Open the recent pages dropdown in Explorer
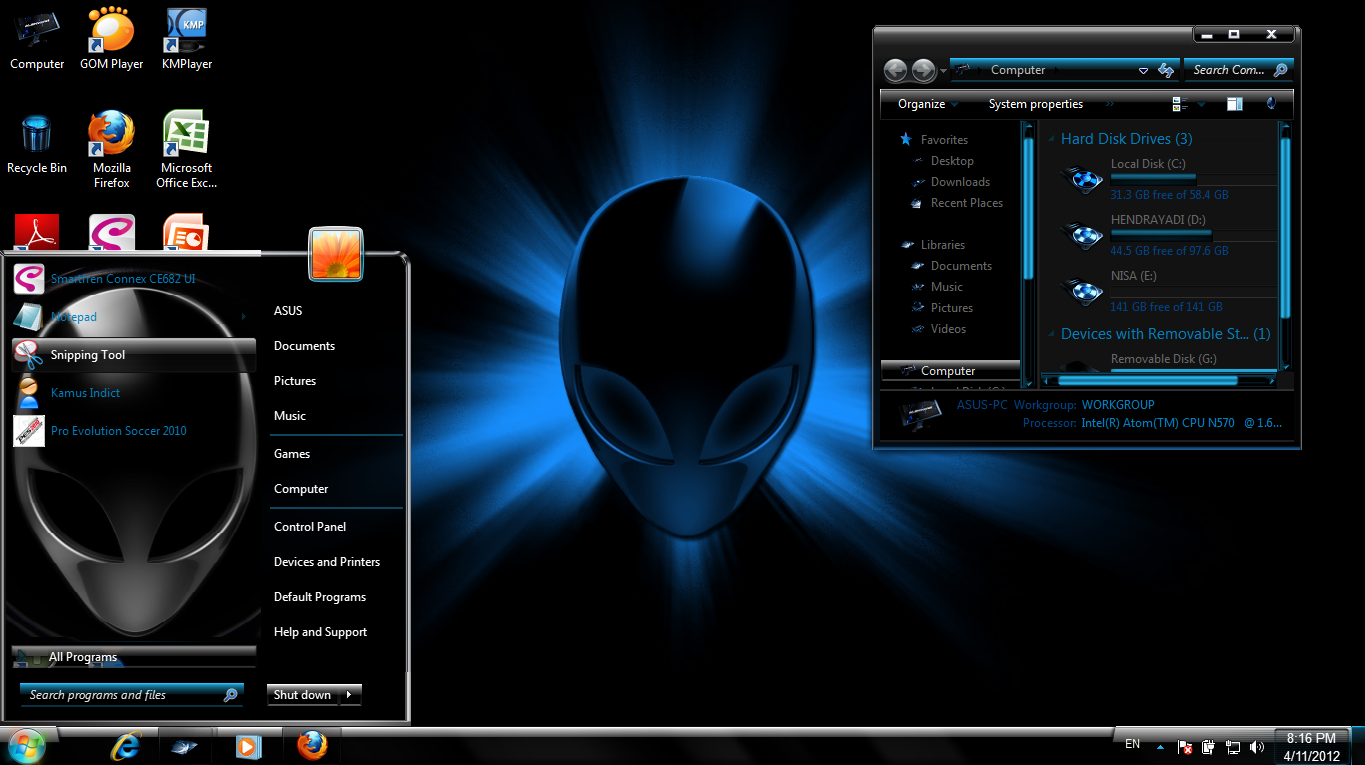The height and width of the screenshot is (765, 1365). pos(943,72)
